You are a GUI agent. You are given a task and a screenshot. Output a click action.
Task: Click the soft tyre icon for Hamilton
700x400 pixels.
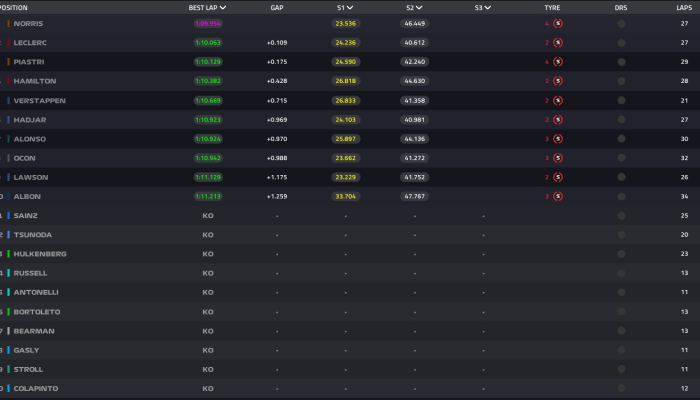557,81
